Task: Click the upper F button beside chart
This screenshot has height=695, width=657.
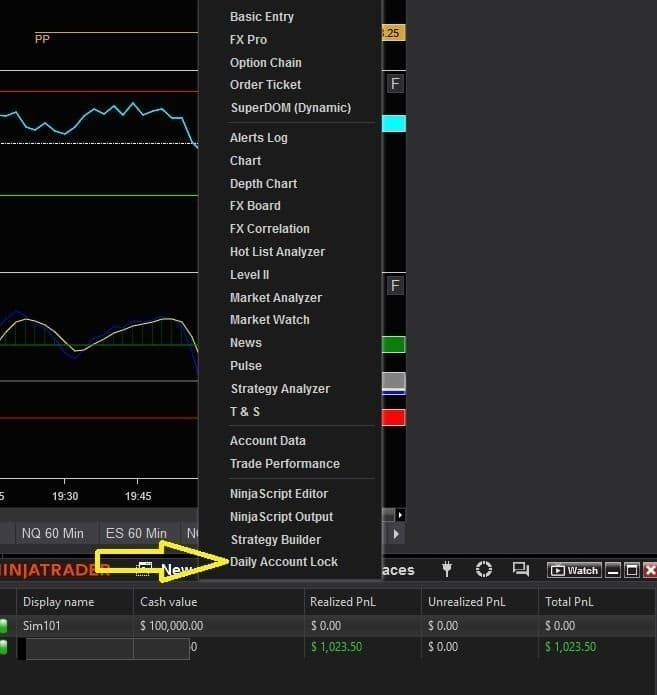Action: (395, 84)
